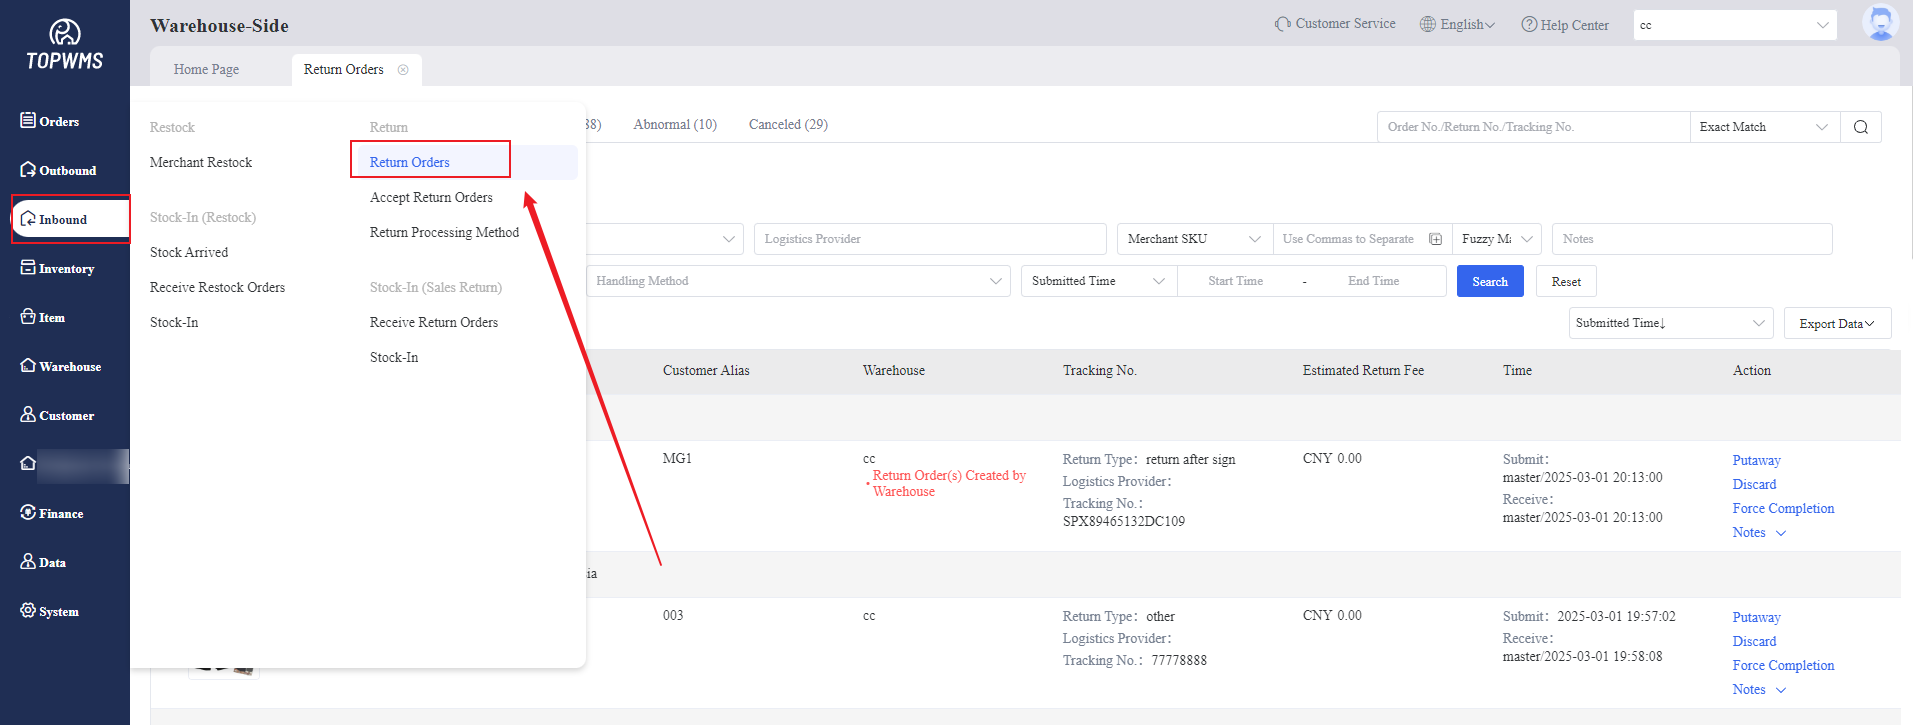Close the Return Orders tab
Image resolution: width=1913 pixels, height=725 pixels.
point(403,70)
